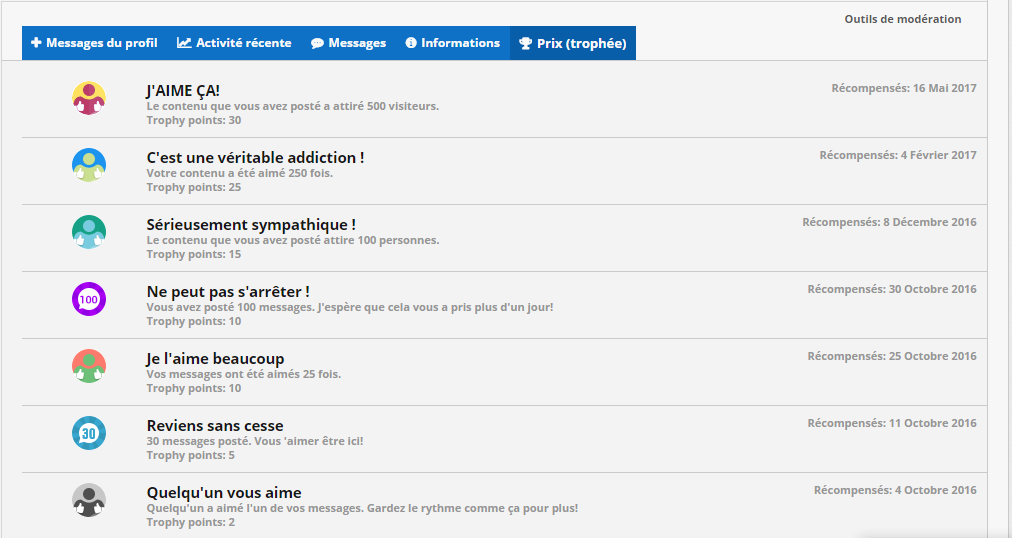The image size is (1012, 538).
Task: Open the Reviens sans cesse trophy title
Action: pos(215,426)
